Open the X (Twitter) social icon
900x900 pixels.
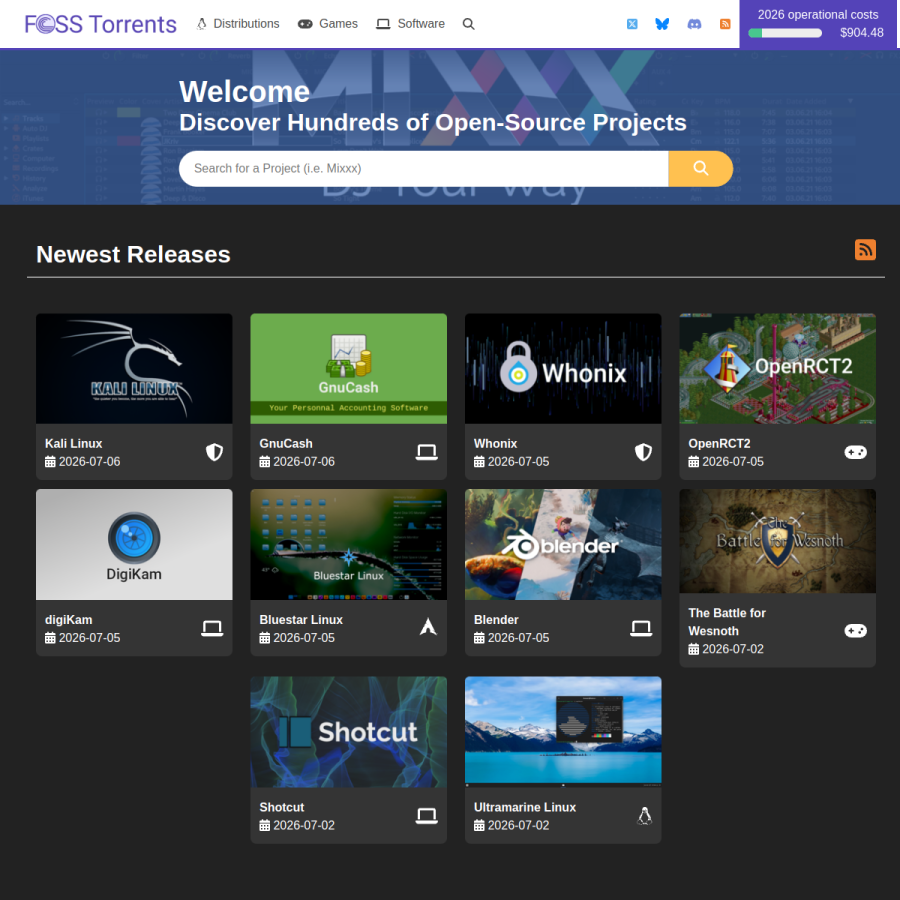632,24
